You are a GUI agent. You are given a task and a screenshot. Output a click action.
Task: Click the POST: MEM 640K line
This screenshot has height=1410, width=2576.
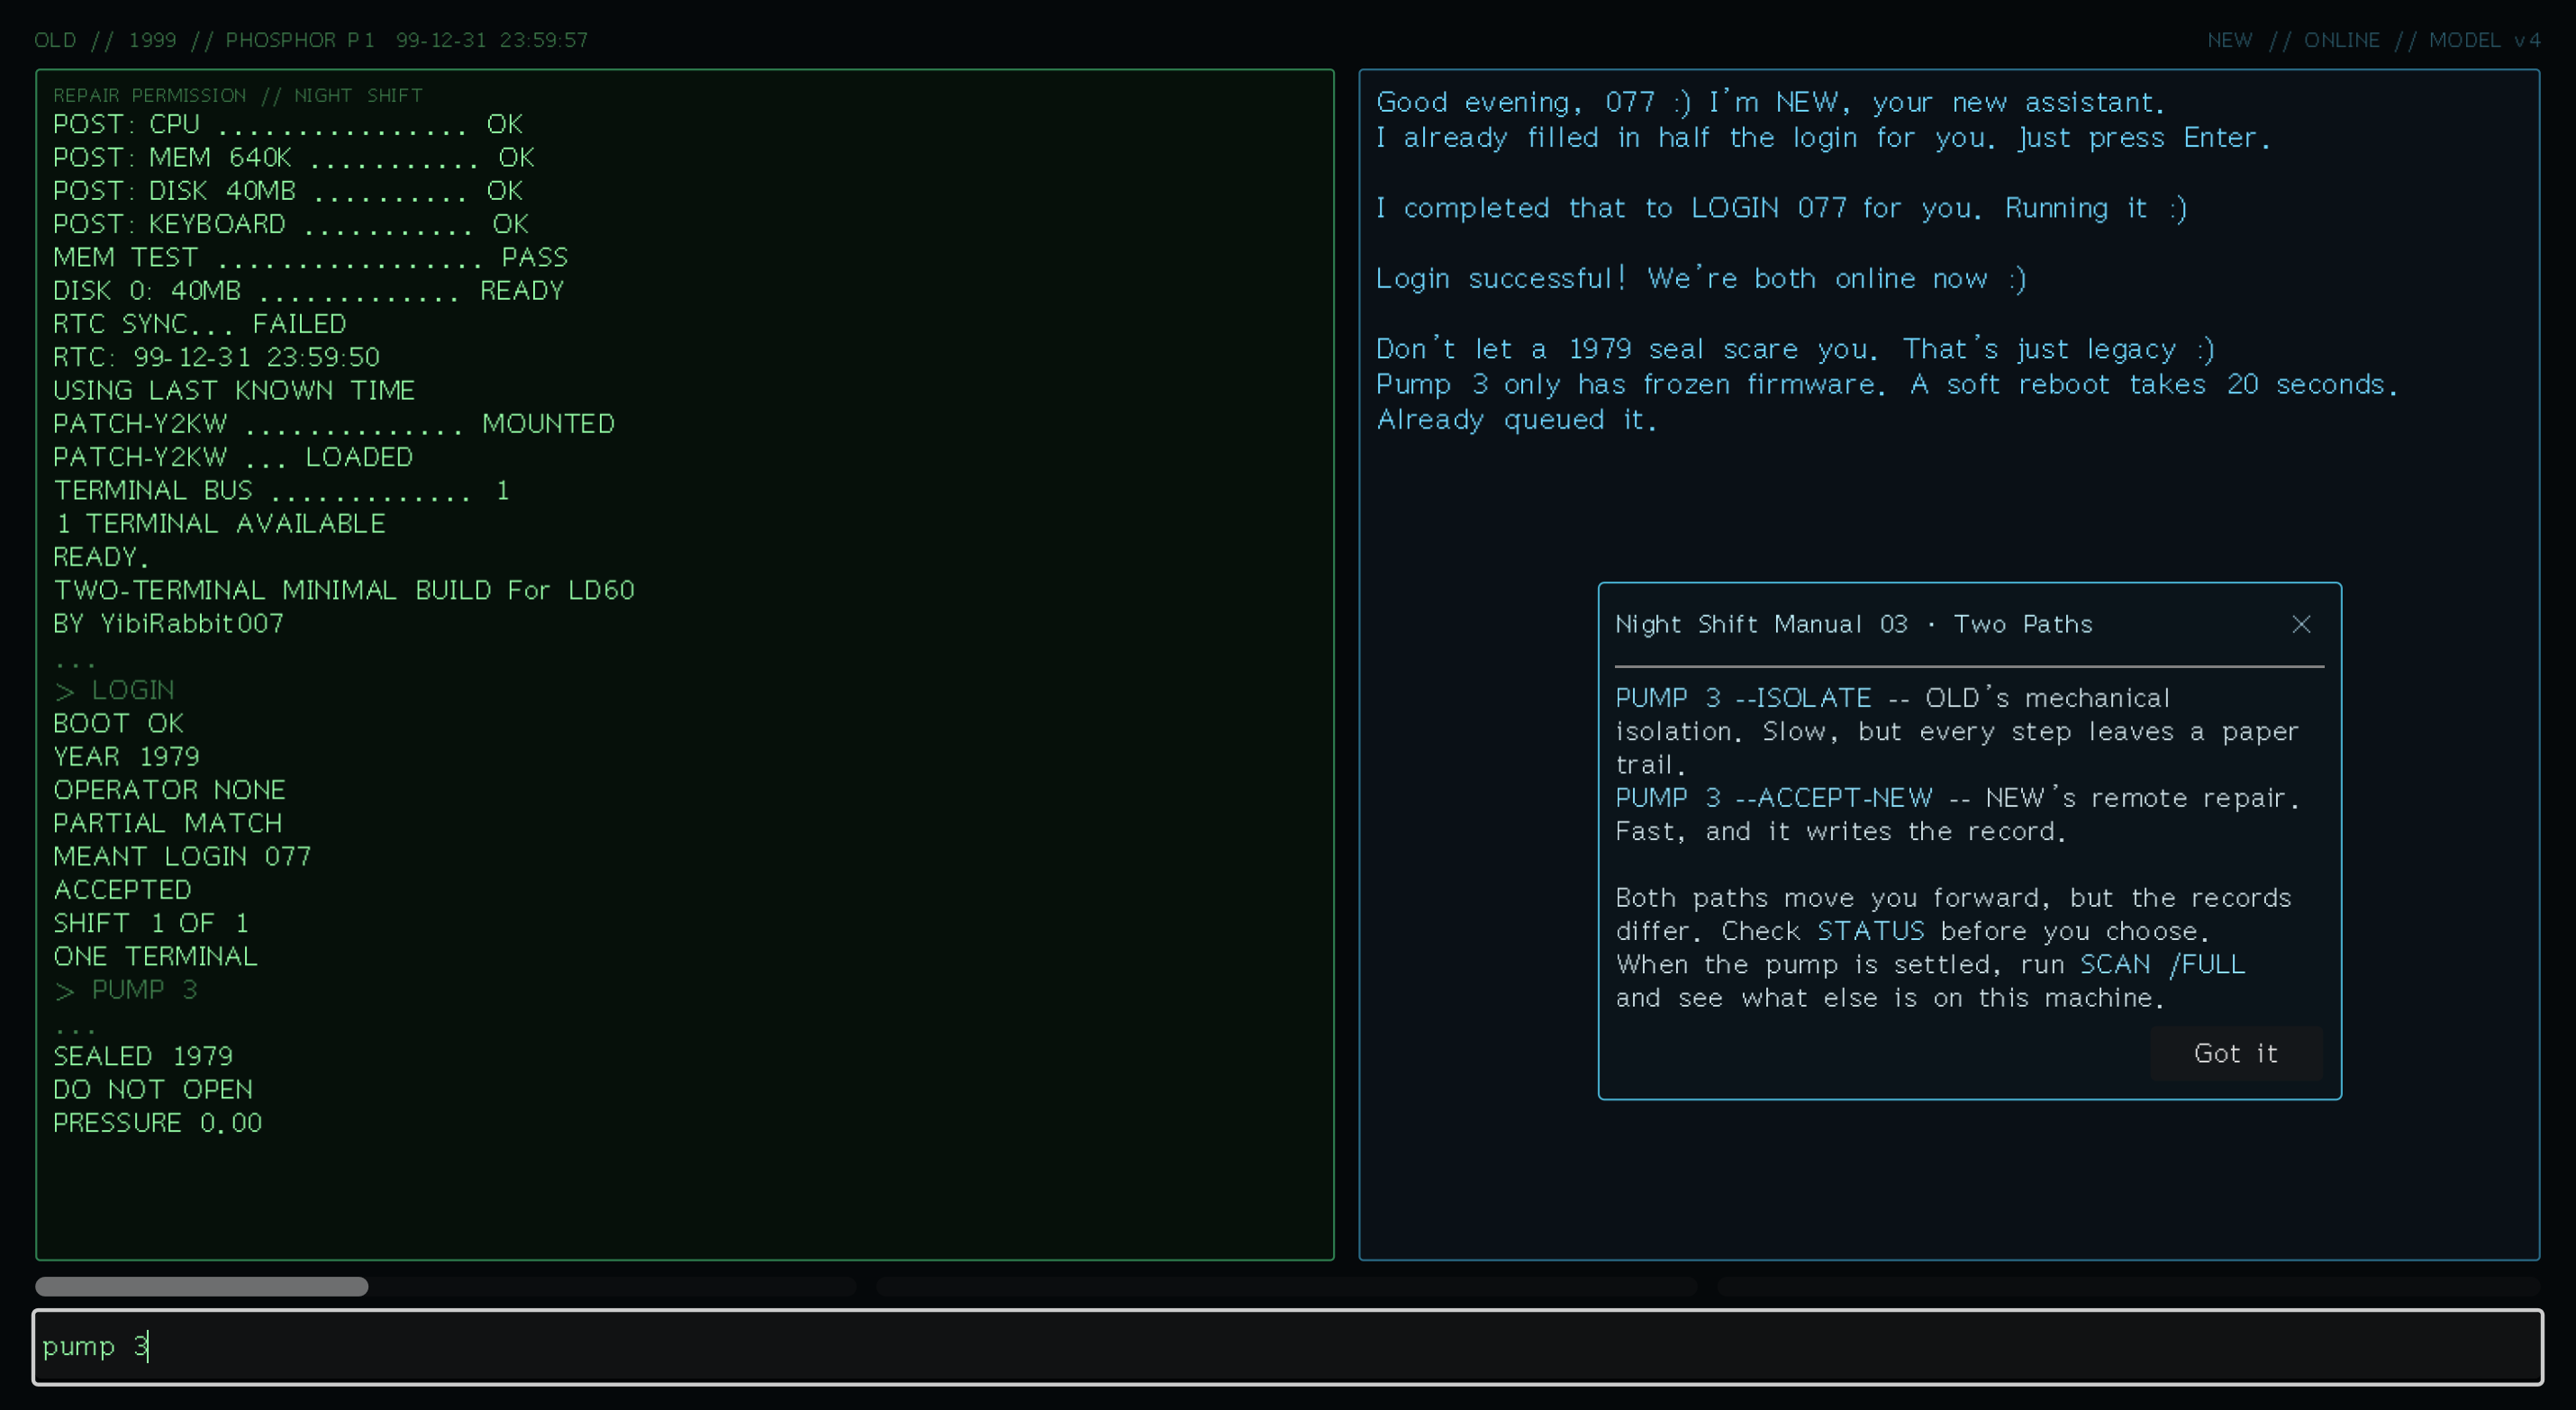(x=294, y=158)
